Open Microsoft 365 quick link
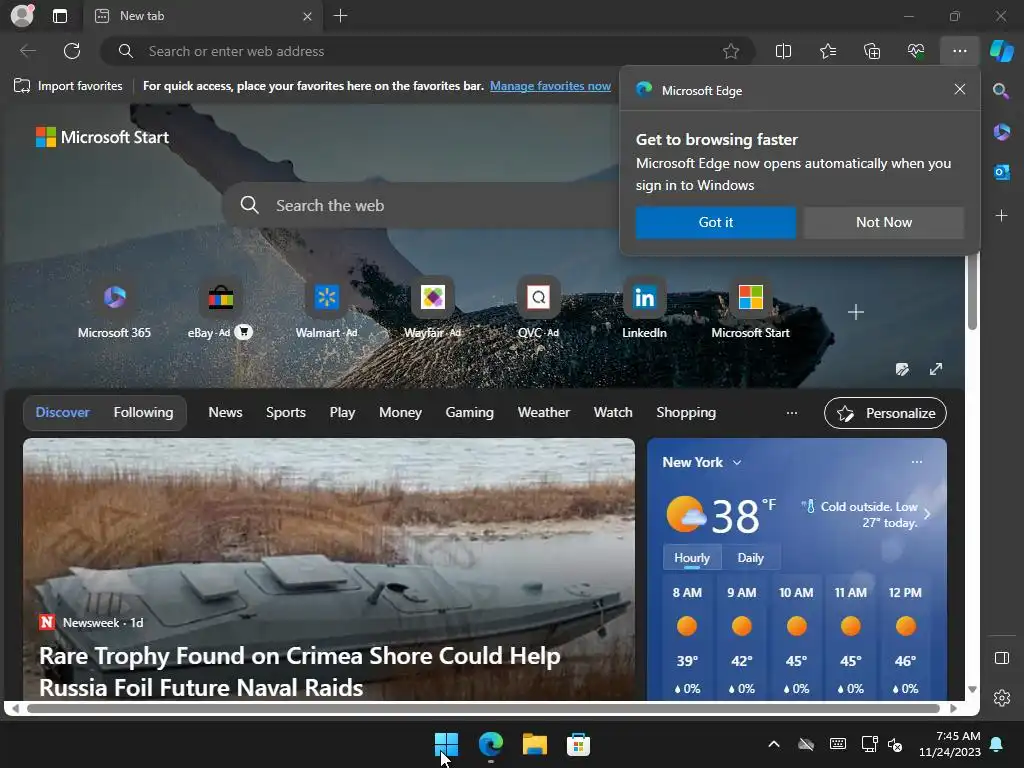 point(114,309)
